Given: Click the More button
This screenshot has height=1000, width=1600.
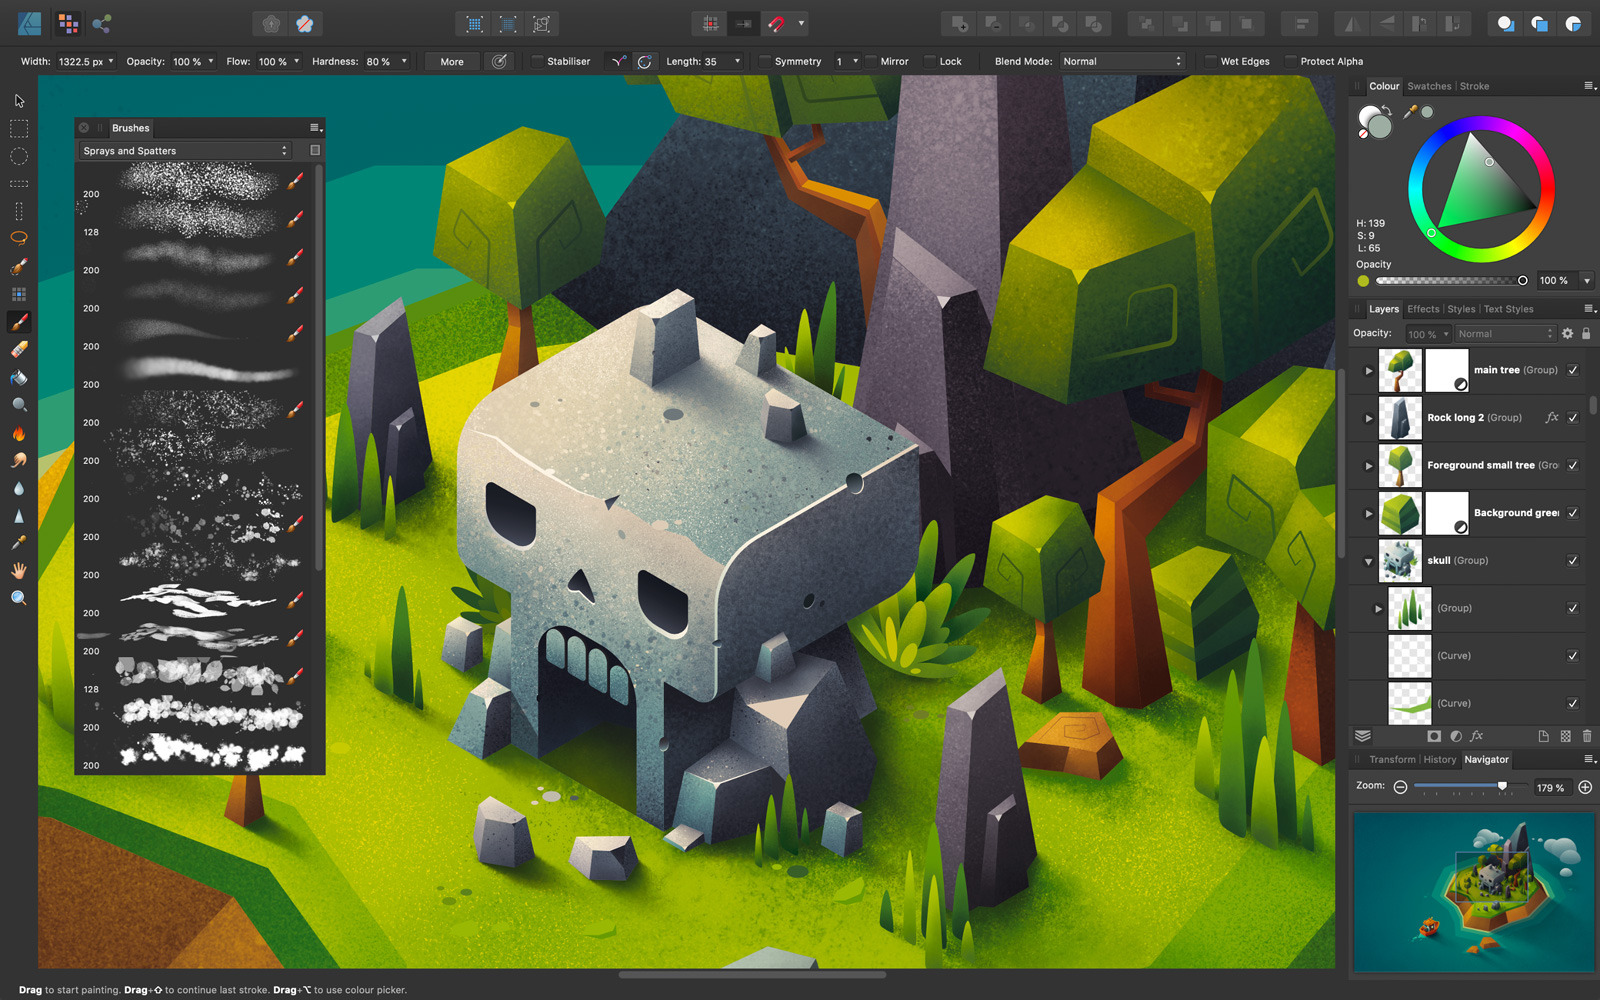Looking at the screenshot, I should coord(452,62).
